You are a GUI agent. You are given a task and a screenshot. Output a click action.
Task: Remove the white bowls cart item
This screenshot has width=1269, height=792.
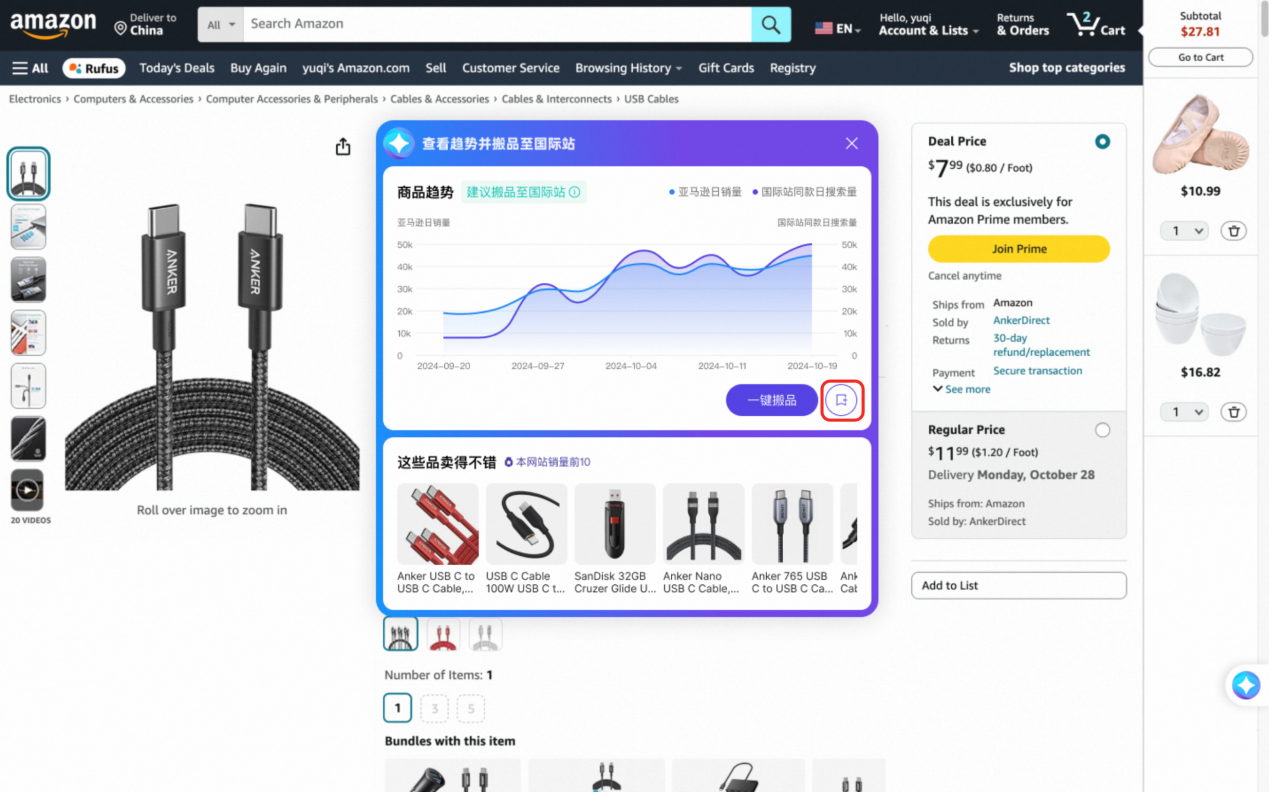[x=1234, y=412]
